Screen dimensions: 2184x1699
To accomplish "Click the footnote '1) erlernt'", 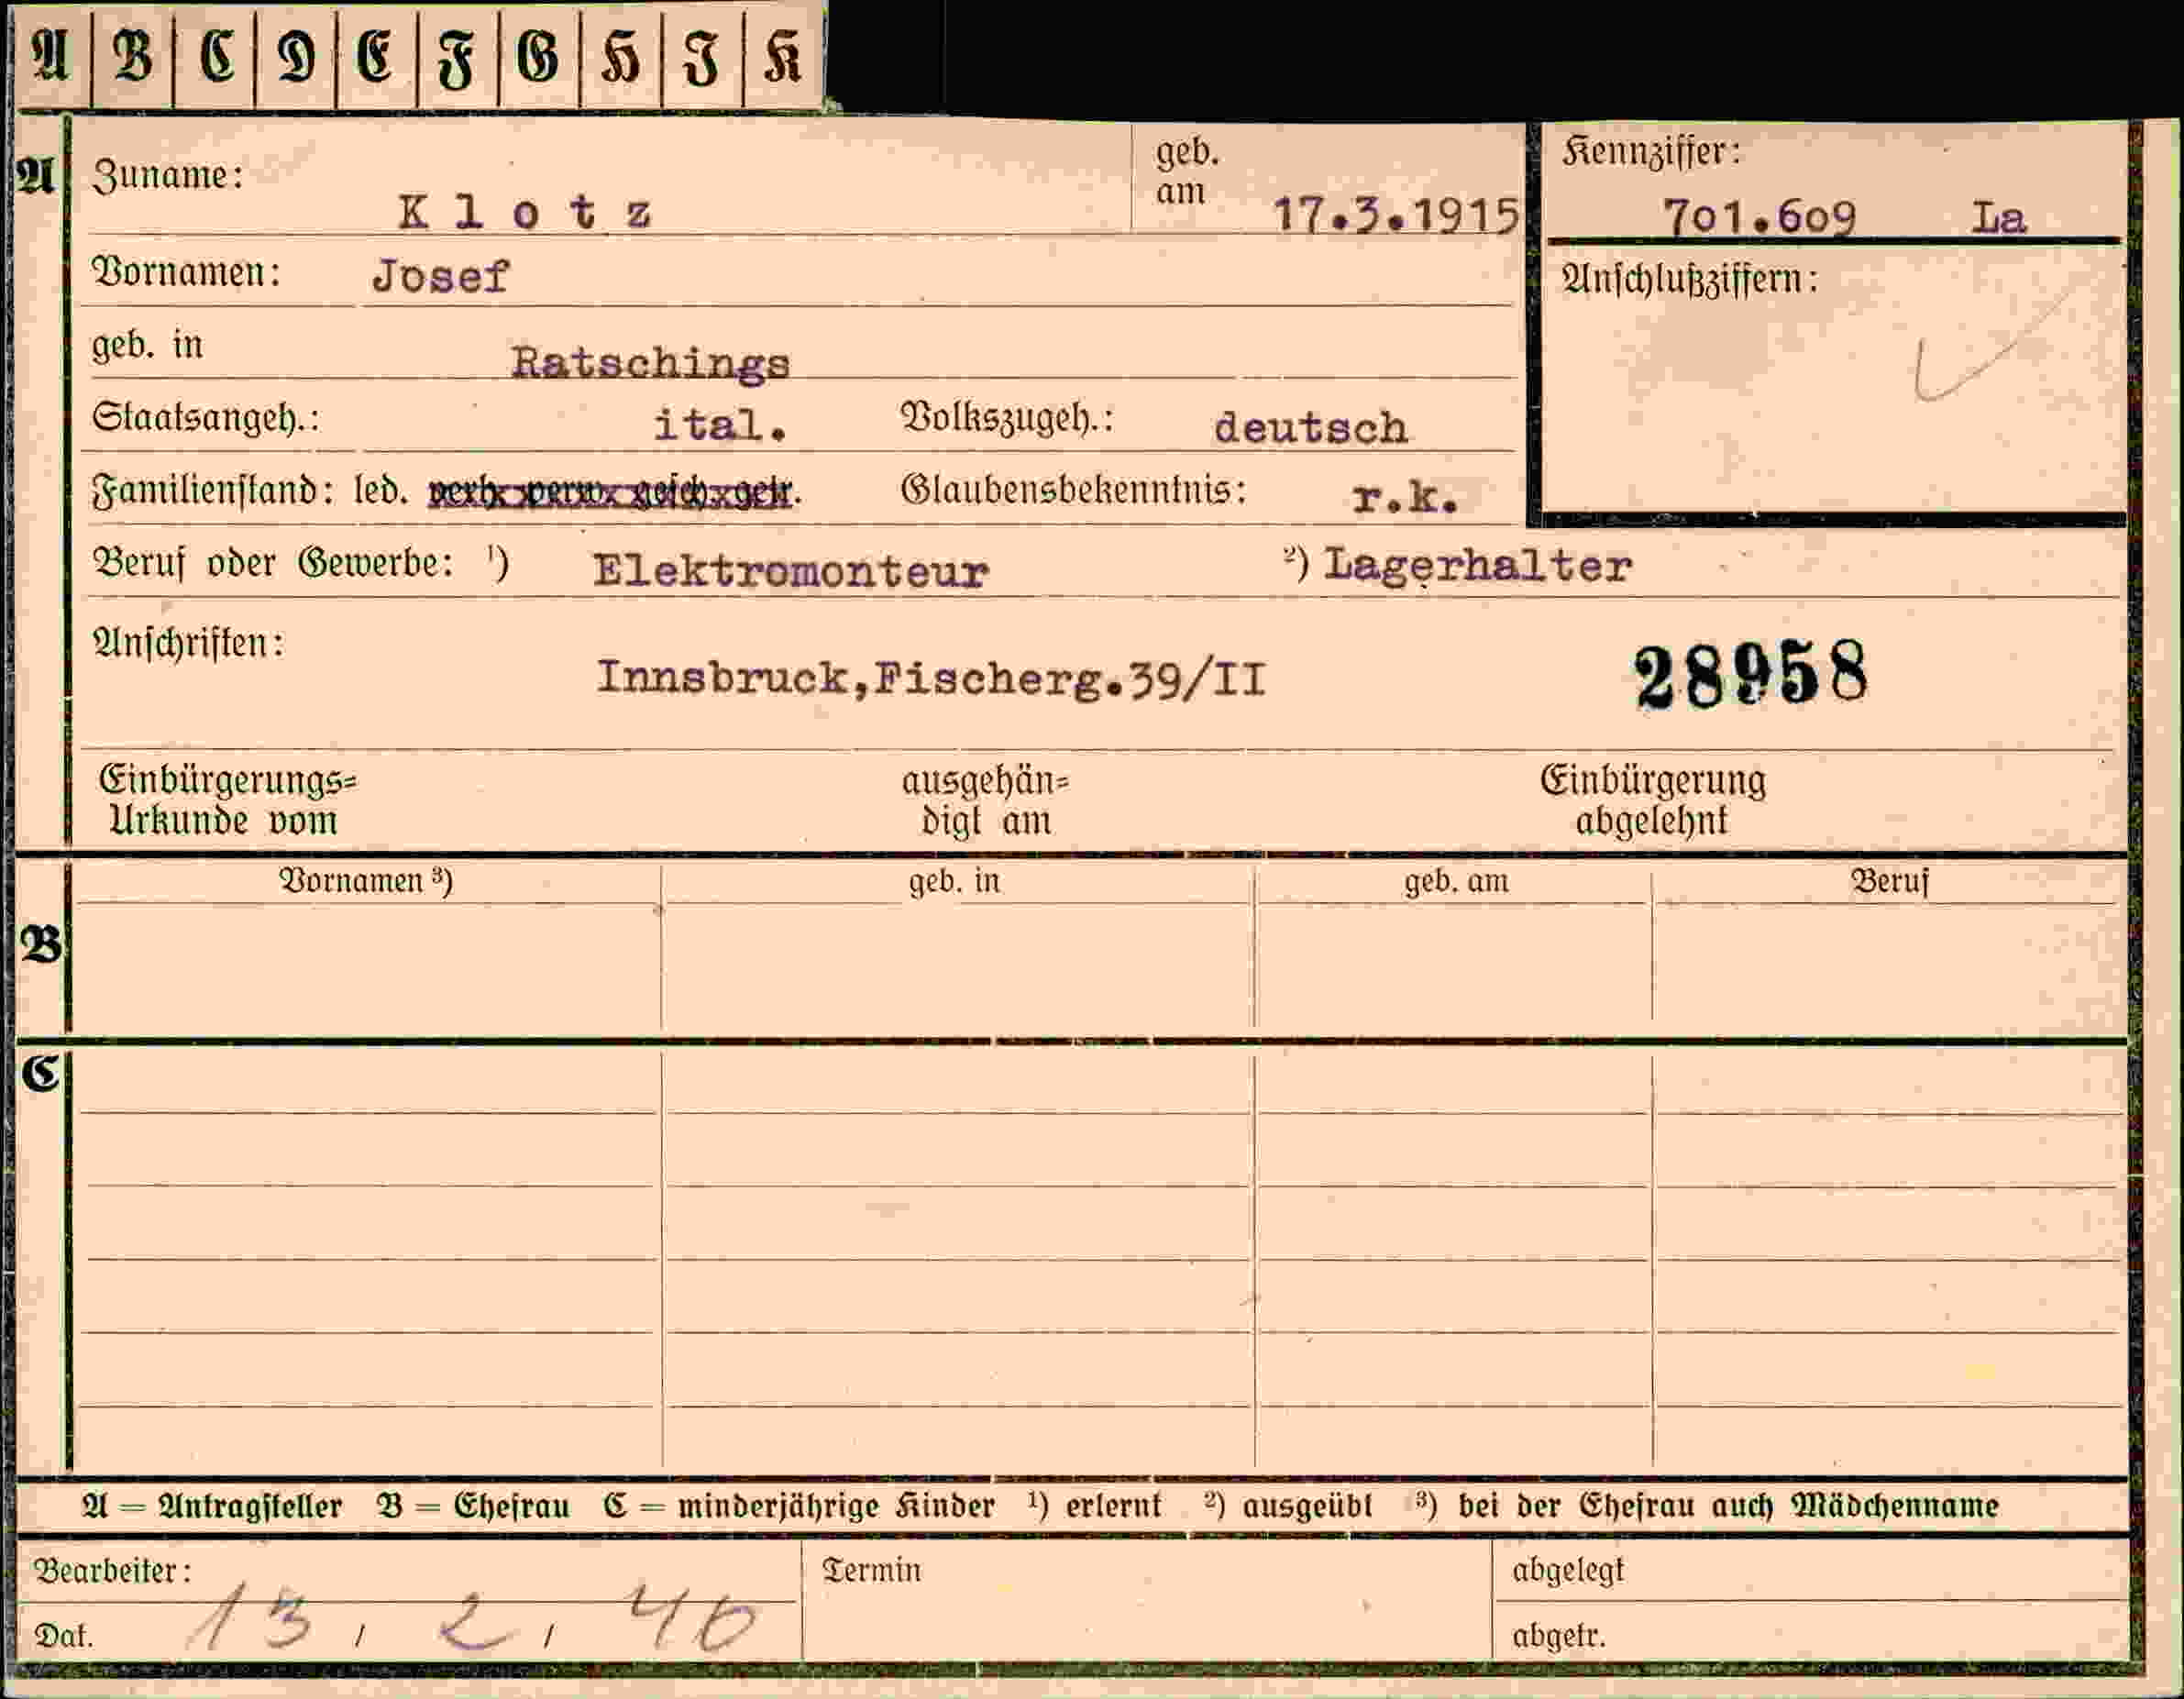I will coord(1095,1505).
